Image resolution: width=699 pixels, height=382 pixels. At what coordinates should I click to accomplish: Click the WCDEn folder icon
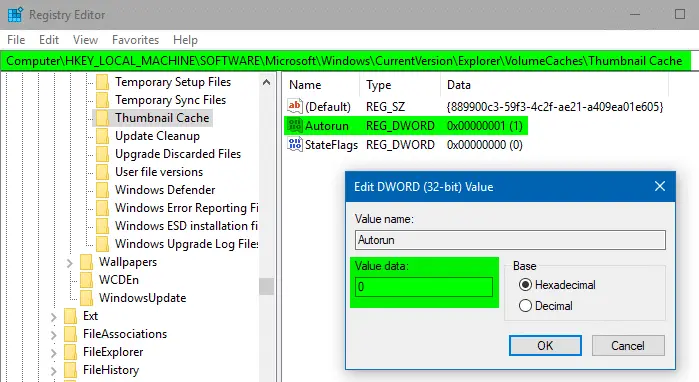pyautogui.click(x=86, y=279)
